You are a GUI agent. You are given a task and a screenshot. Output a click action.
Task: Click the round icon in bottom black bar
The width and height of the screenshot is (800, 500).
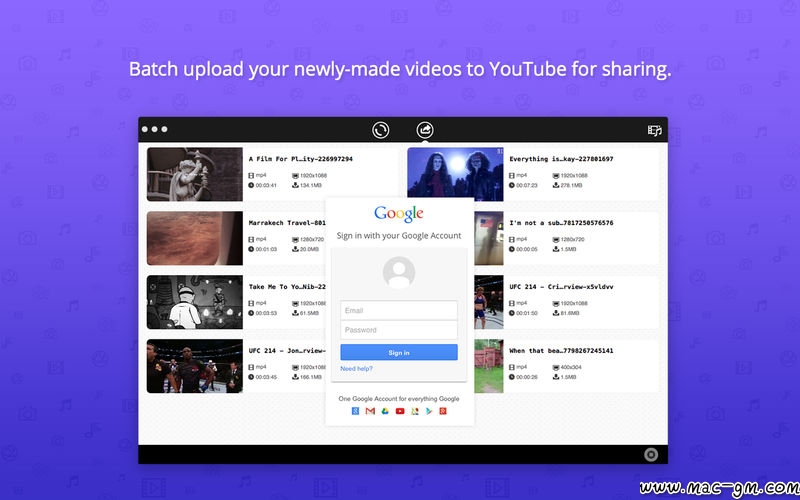coord(651,454)
